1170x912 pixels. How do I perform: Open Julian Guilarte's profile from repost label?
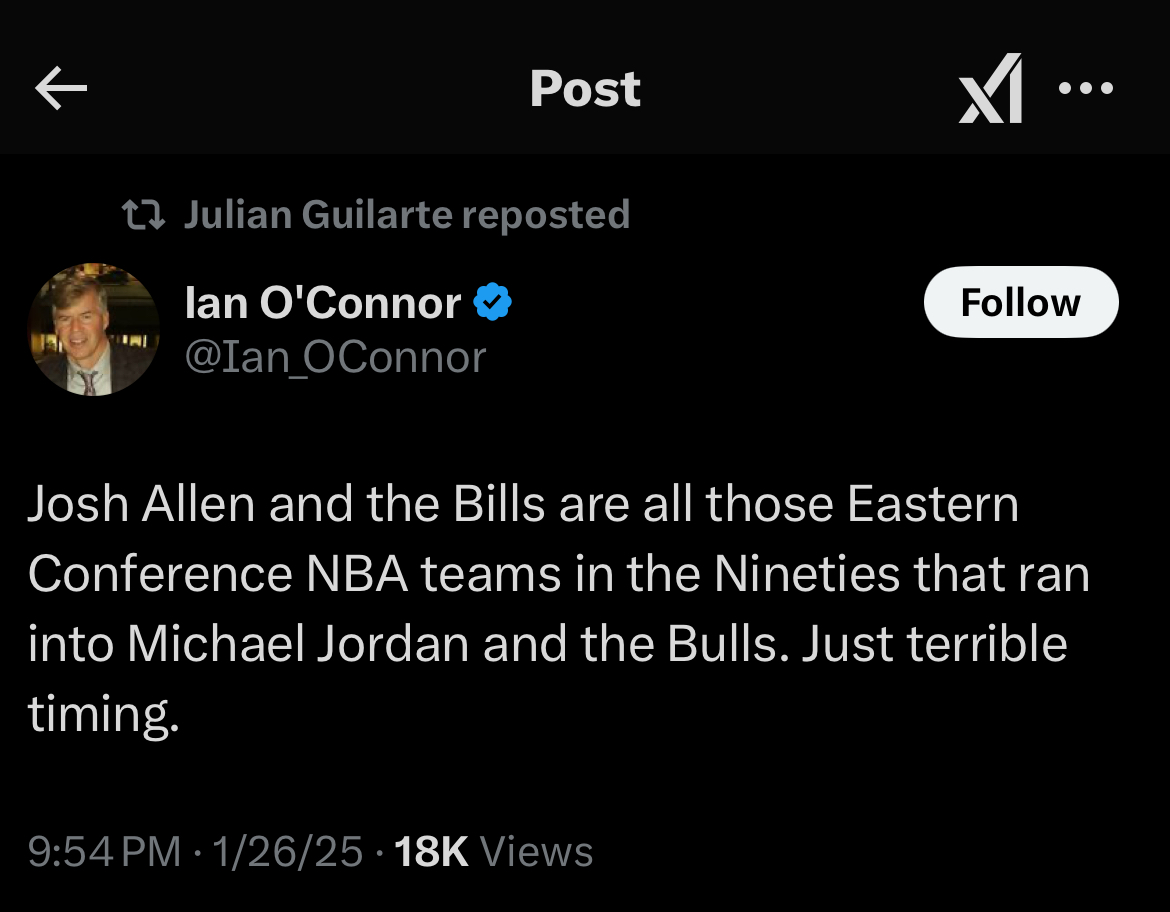coord(318,214)
